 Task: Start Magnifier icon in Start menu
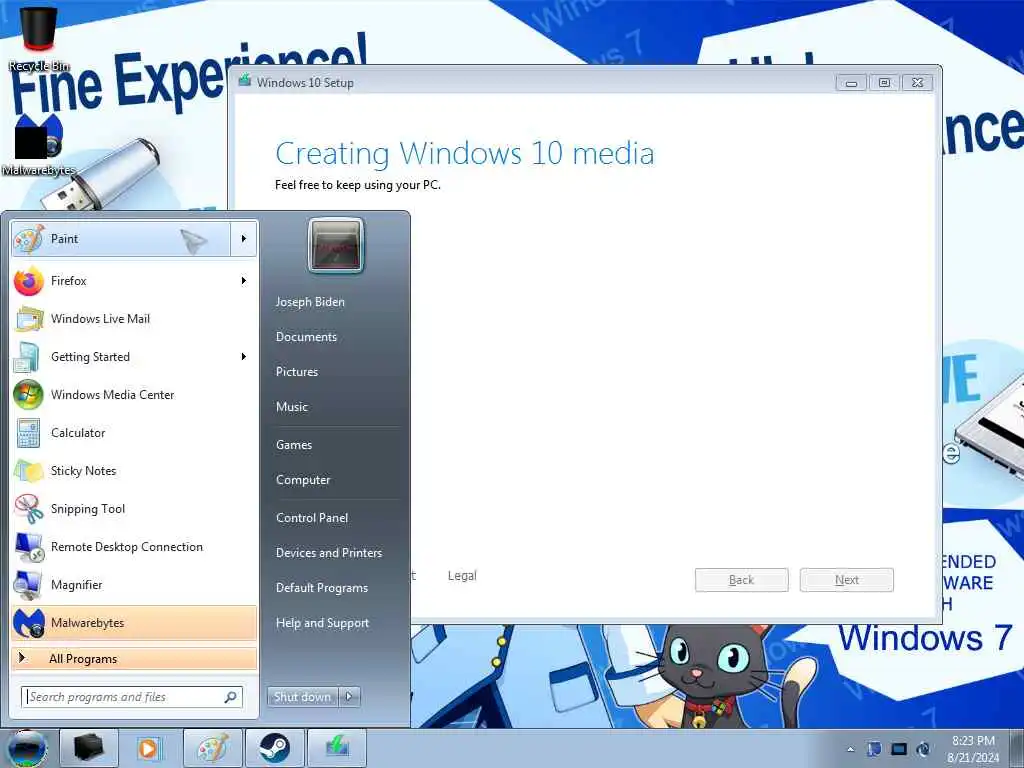(x=29, y=584)
